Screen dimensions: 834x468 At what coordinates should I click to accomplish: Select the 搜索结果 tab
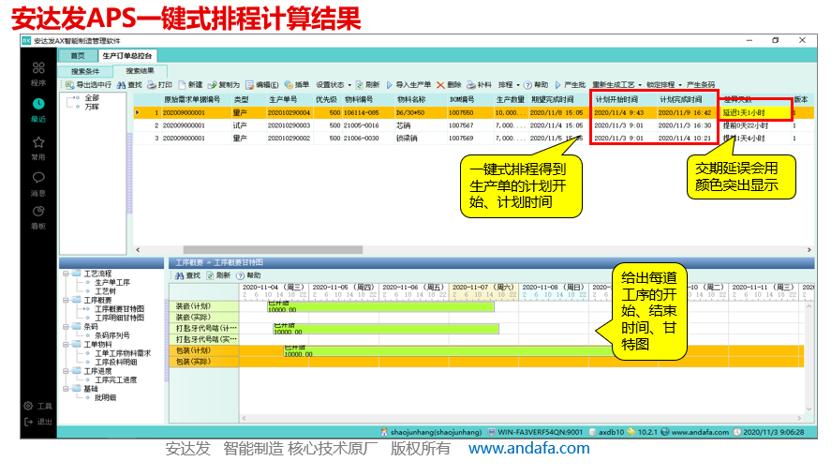[x=140, y=71]
